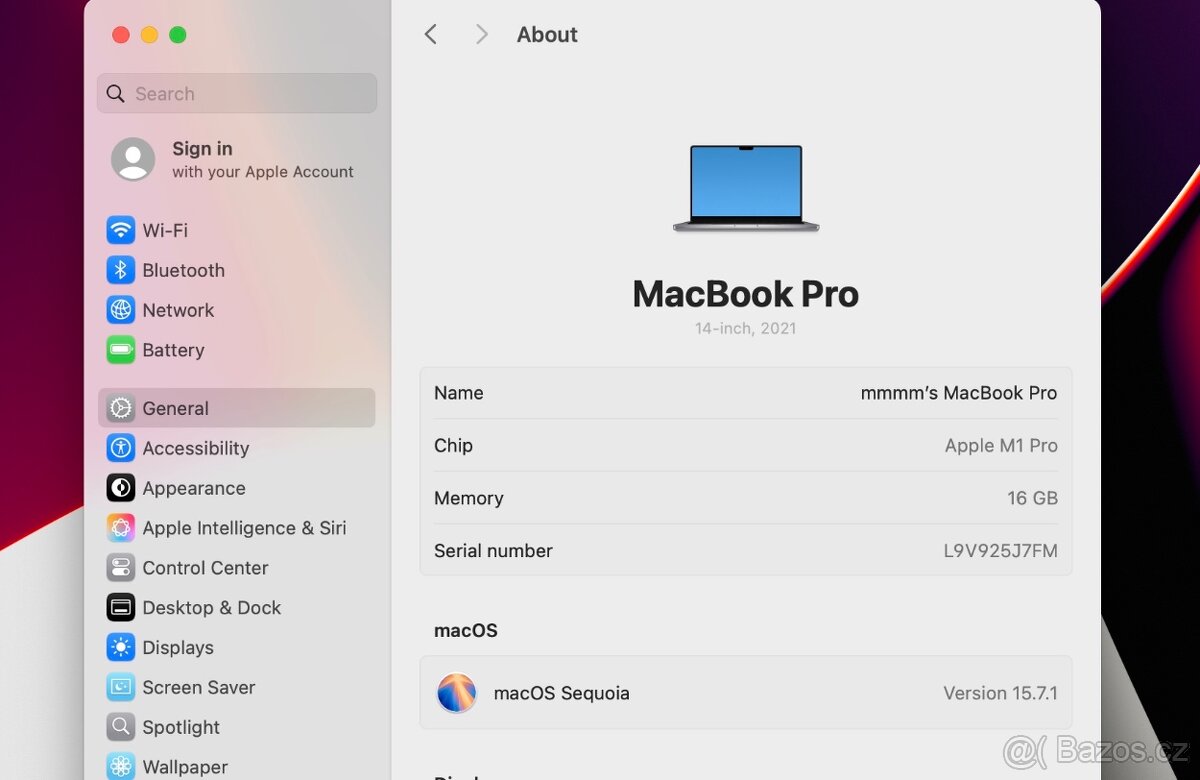This screenshot has width=1200, height=780.
Task: Open the Spotlight settings entry
Action: (180, 727)
